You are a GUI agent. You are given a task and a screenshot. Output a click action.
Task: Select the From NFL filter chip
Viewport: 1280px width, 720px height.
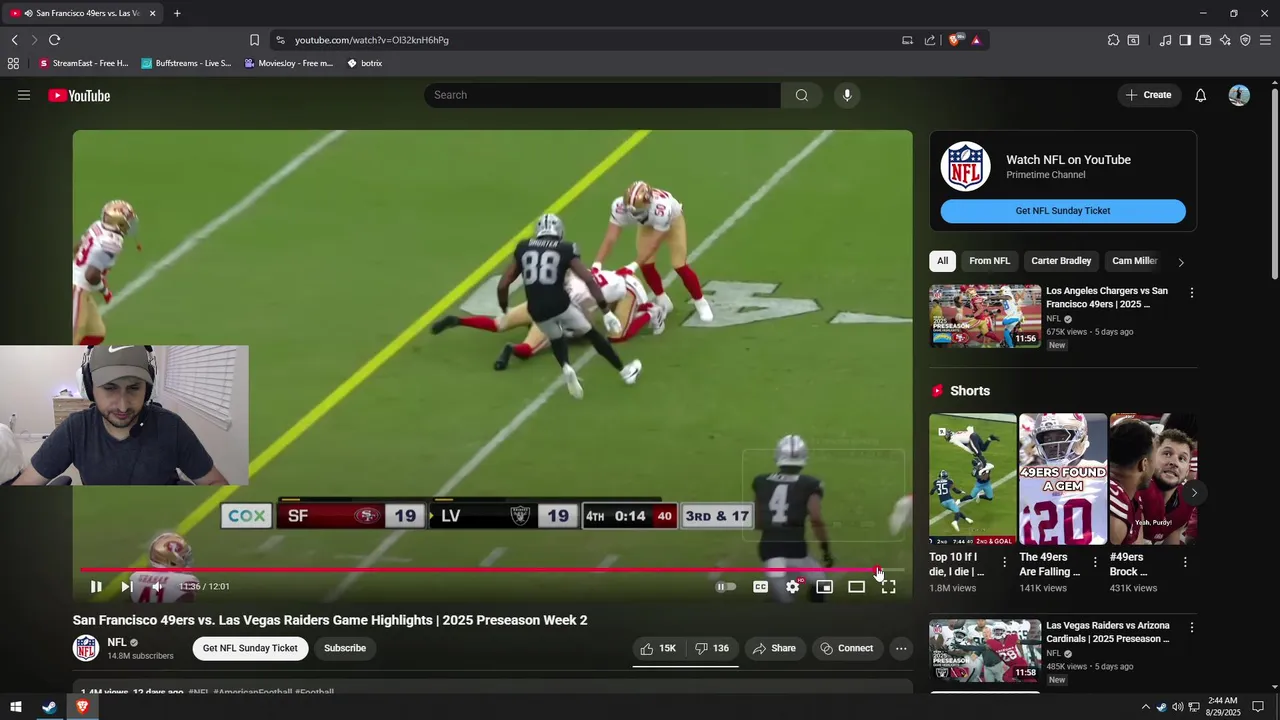[x=989, y=261]
